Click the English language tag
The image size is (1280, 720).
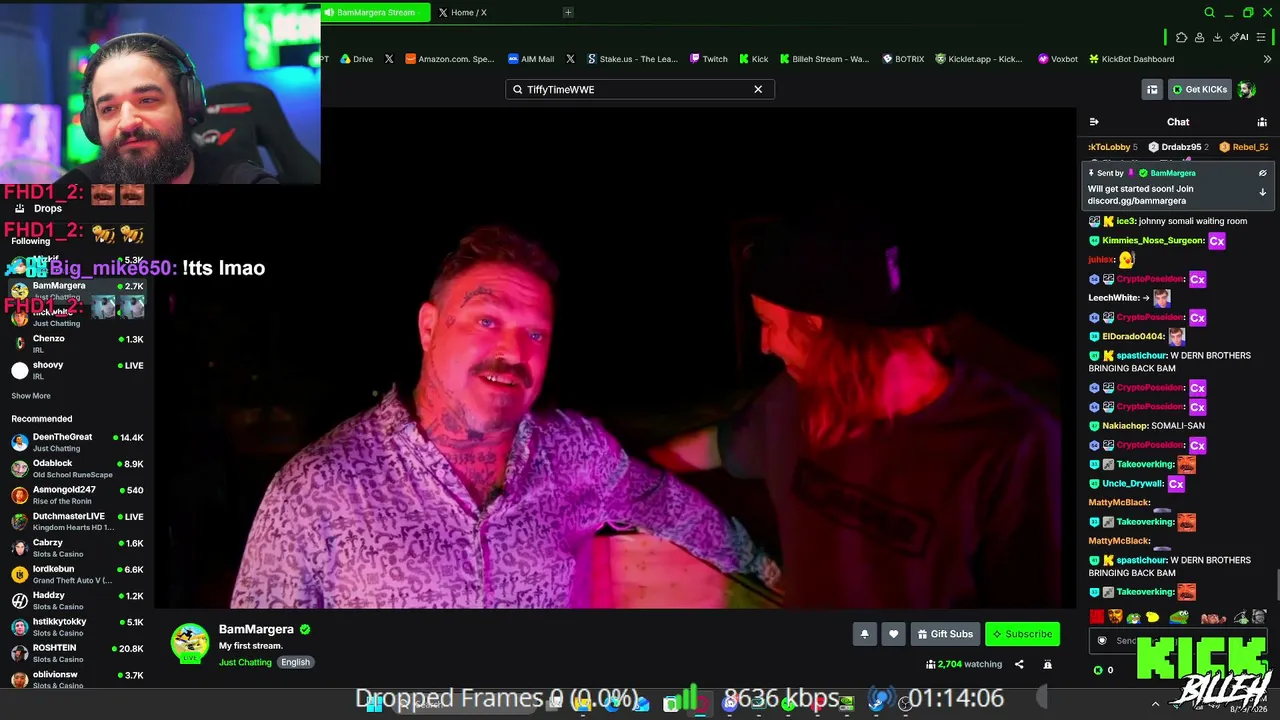[x=295, y=662]
